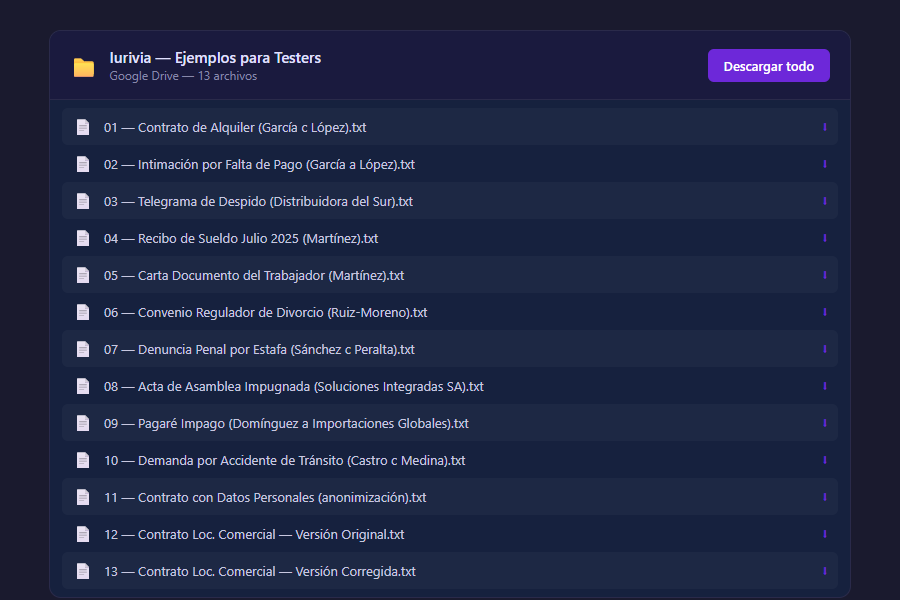
Task: Open '10 — Demanda por Accidente de Tránsito' file name
Action: [x=285, y=460]
